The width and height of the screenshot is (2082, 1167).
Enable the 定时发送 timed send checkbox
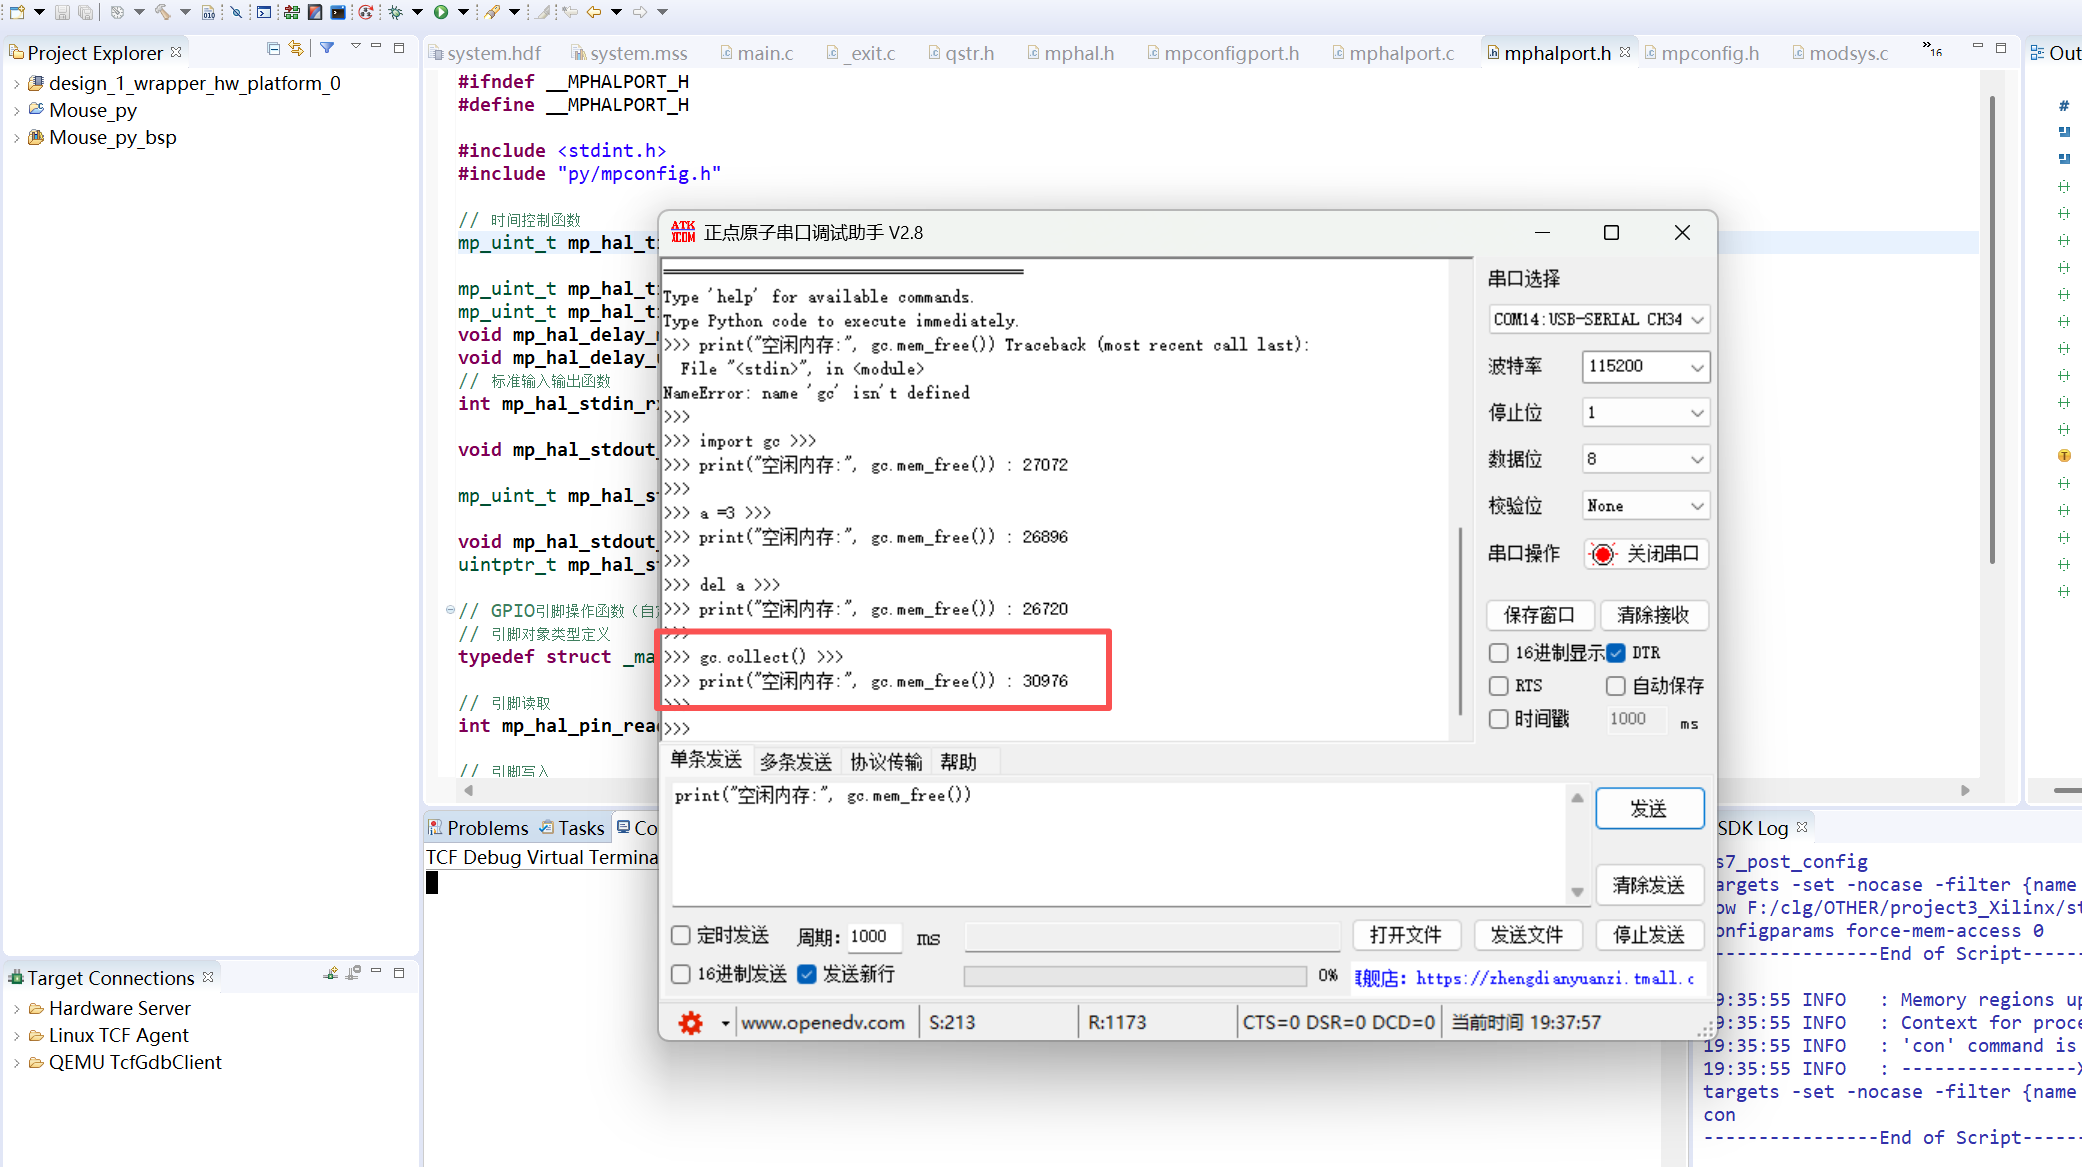pyautogui.click(x=681, y=935)
